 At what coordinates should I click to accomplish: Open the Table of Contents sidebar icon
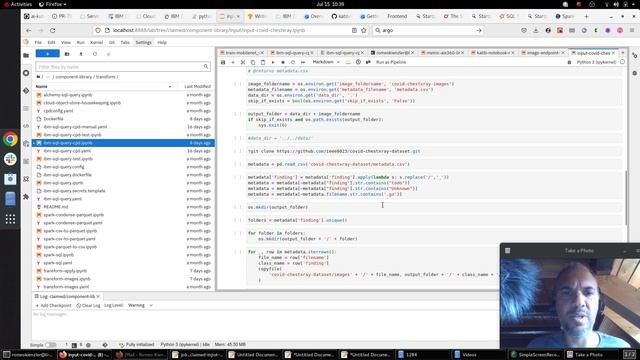[26, 109]
